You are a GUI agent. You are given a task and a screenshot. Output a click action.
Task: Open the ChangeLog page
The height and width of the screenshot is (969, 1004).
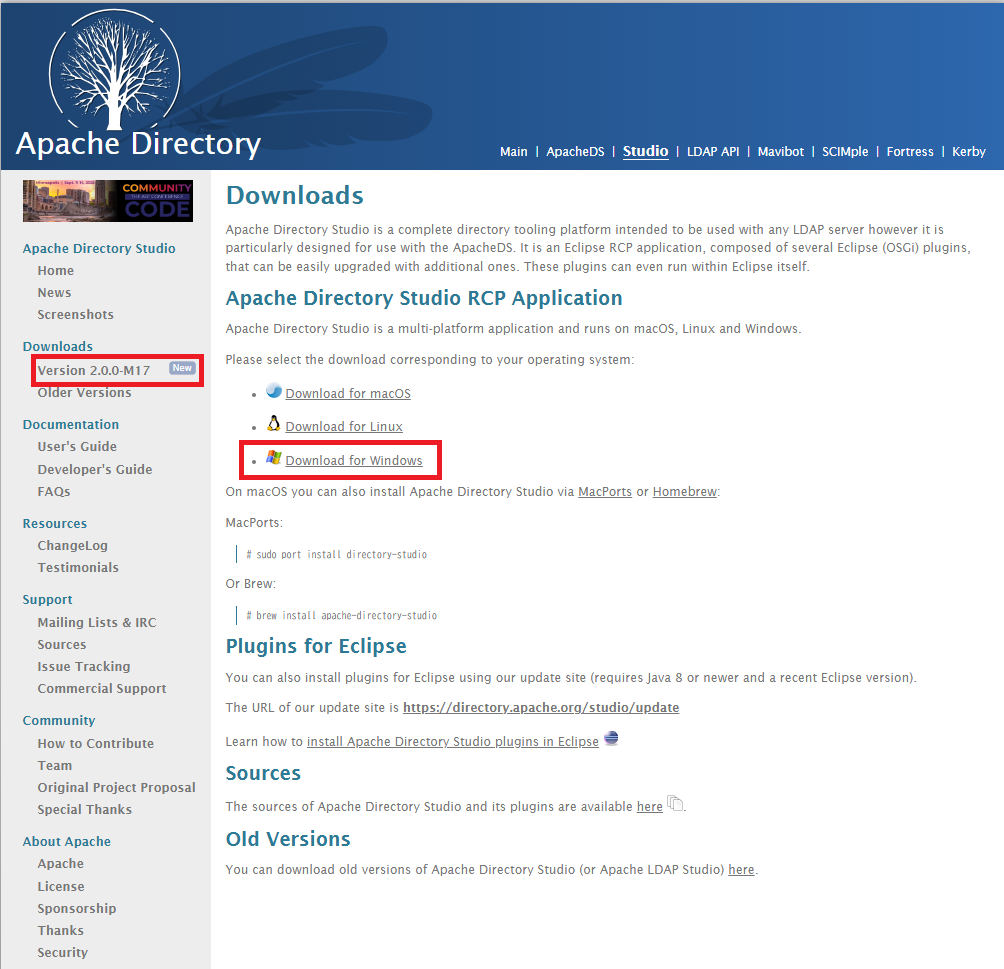point(72,546)
